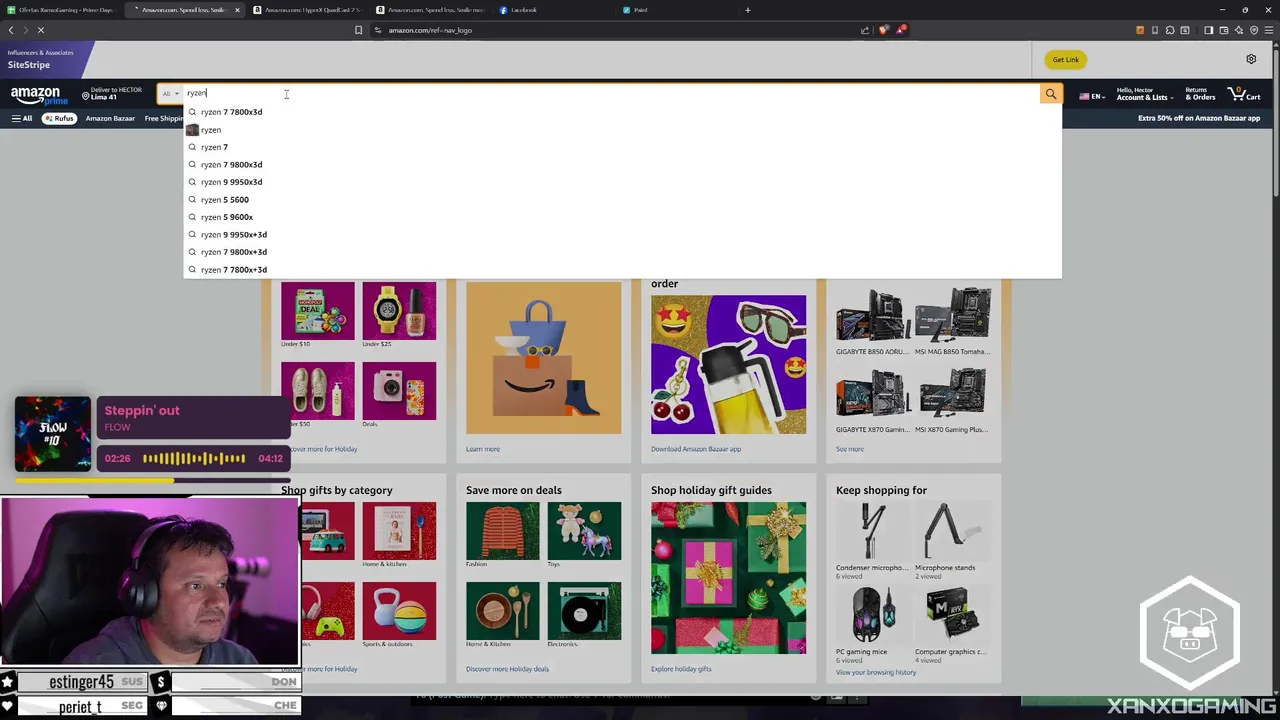Click Download Amazon Bazaar app link
This screenshot has height=720, width=1280.
pyautogui.click(x=696, y=449)
